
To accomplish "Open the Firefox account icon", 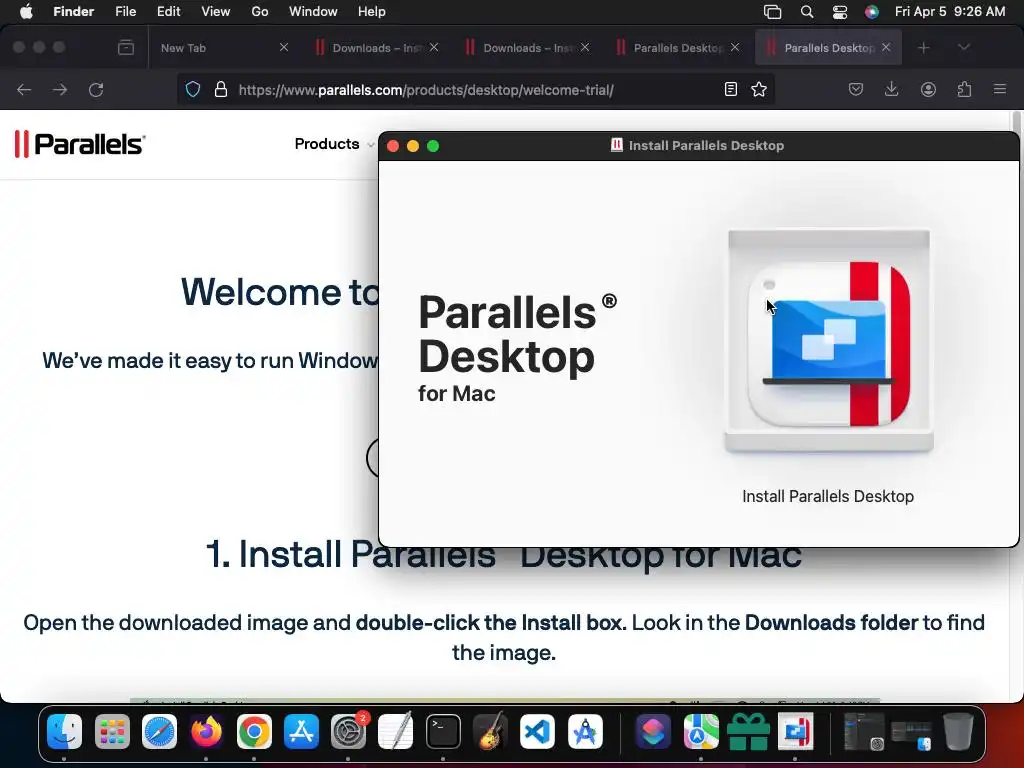I will coord(928,89).
